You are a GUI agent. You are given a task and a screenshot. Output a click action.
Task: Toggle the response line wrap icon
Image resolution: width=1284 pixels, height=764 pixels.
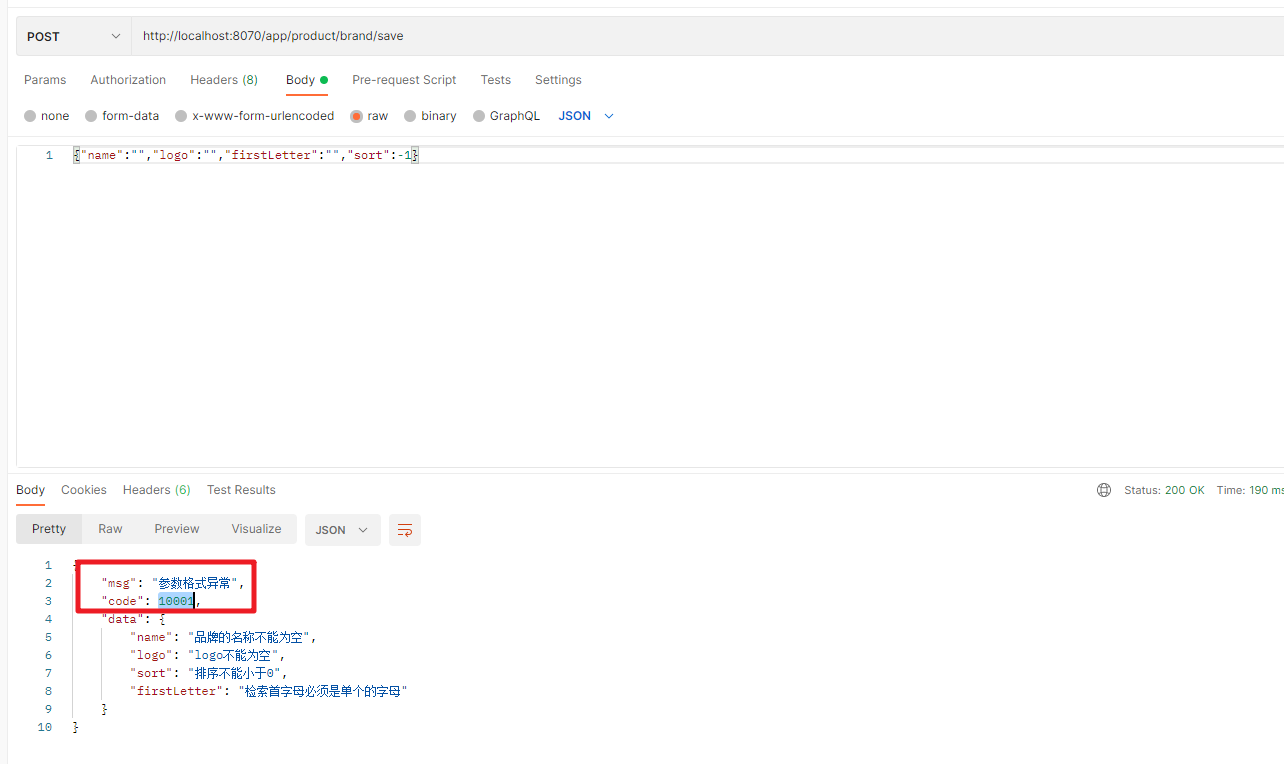tap(405, 530)
